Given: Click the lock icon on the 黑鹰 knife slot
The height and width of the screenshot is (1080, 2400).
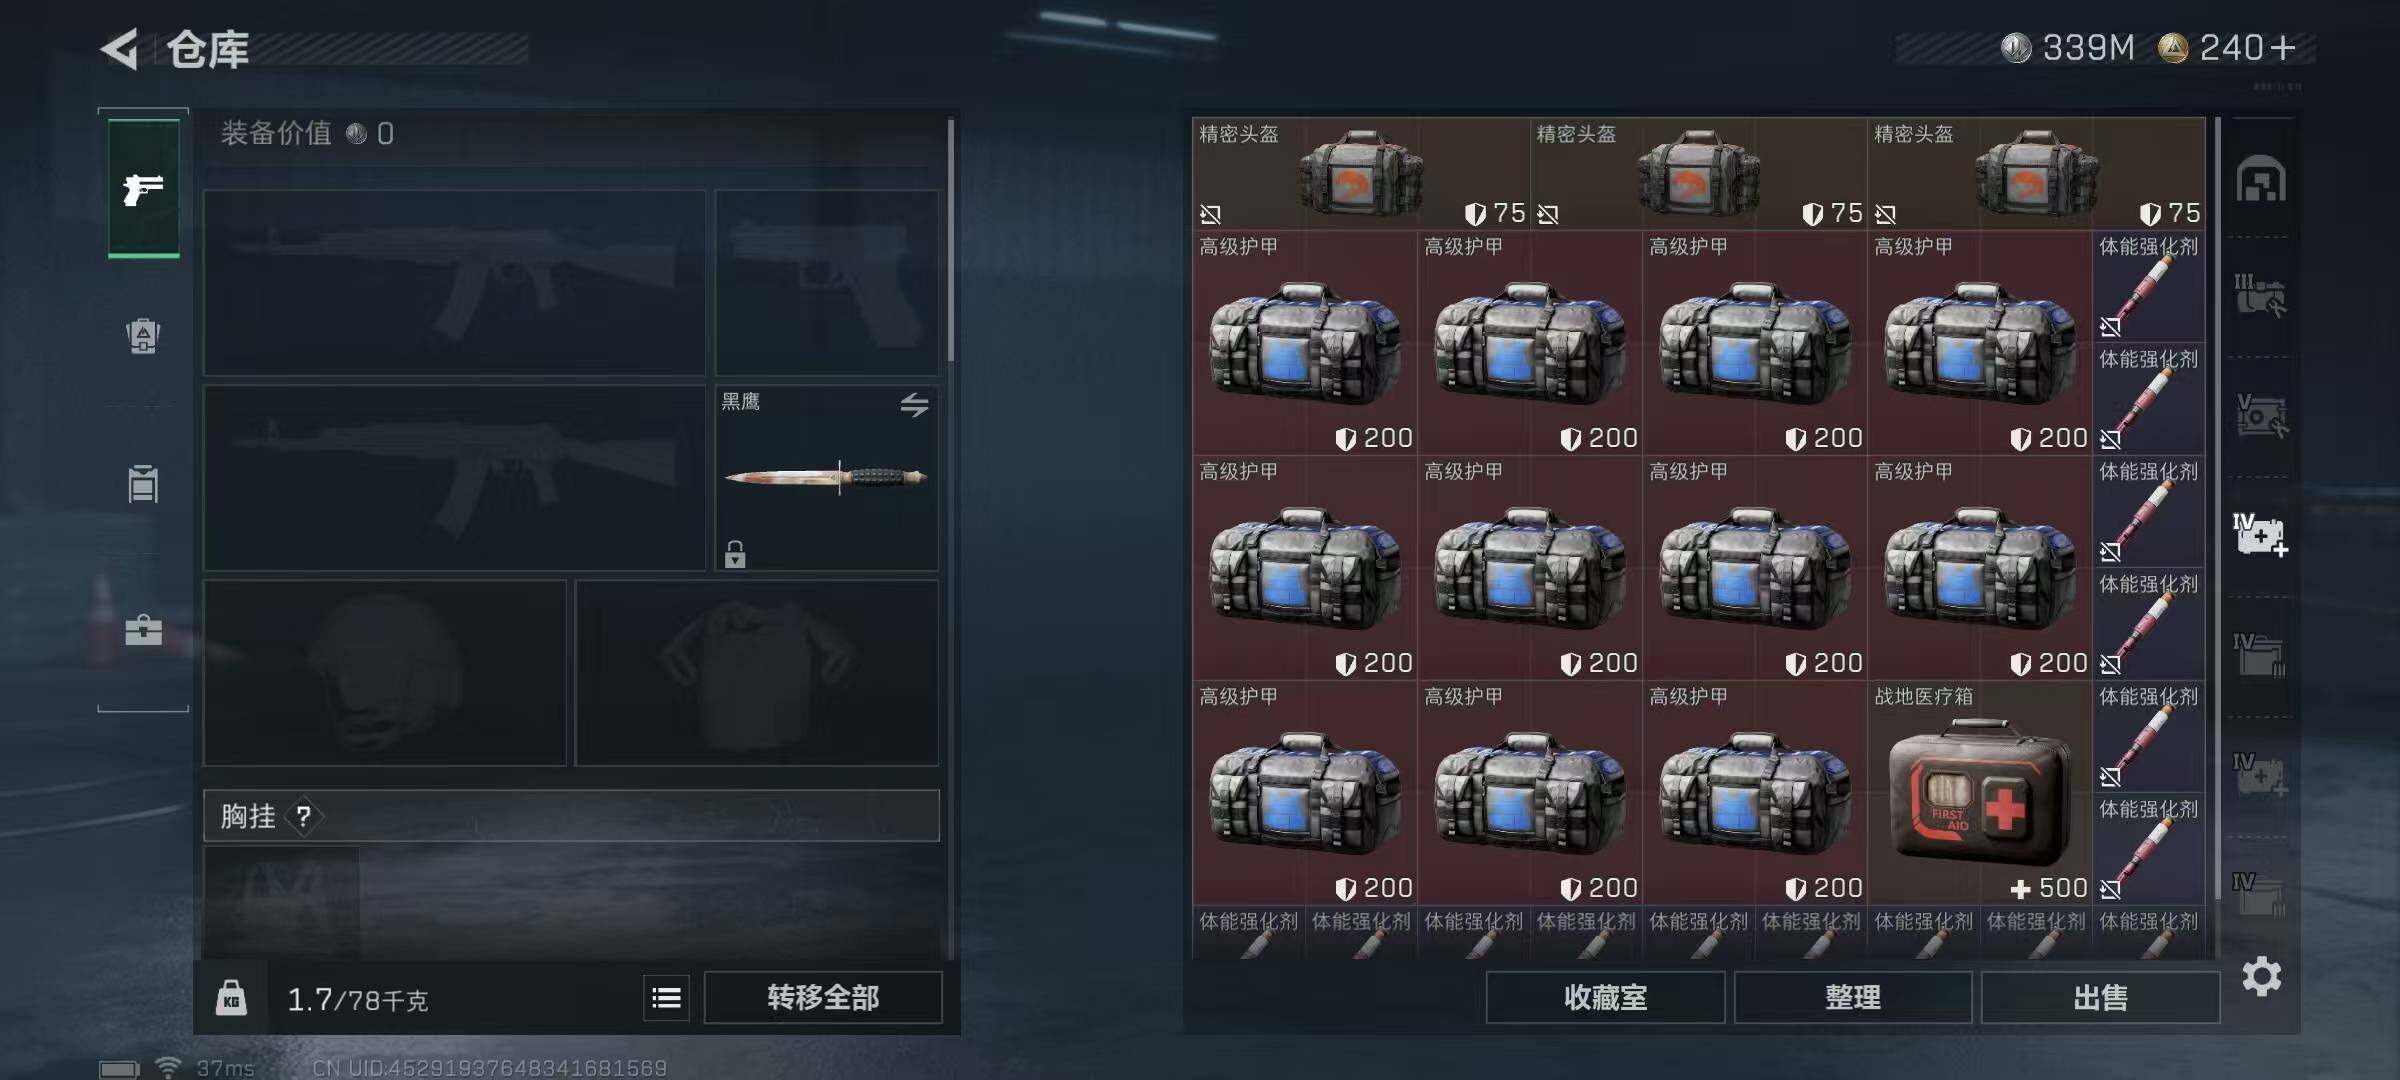Looking at the screenshot, I should coord(735,553).
